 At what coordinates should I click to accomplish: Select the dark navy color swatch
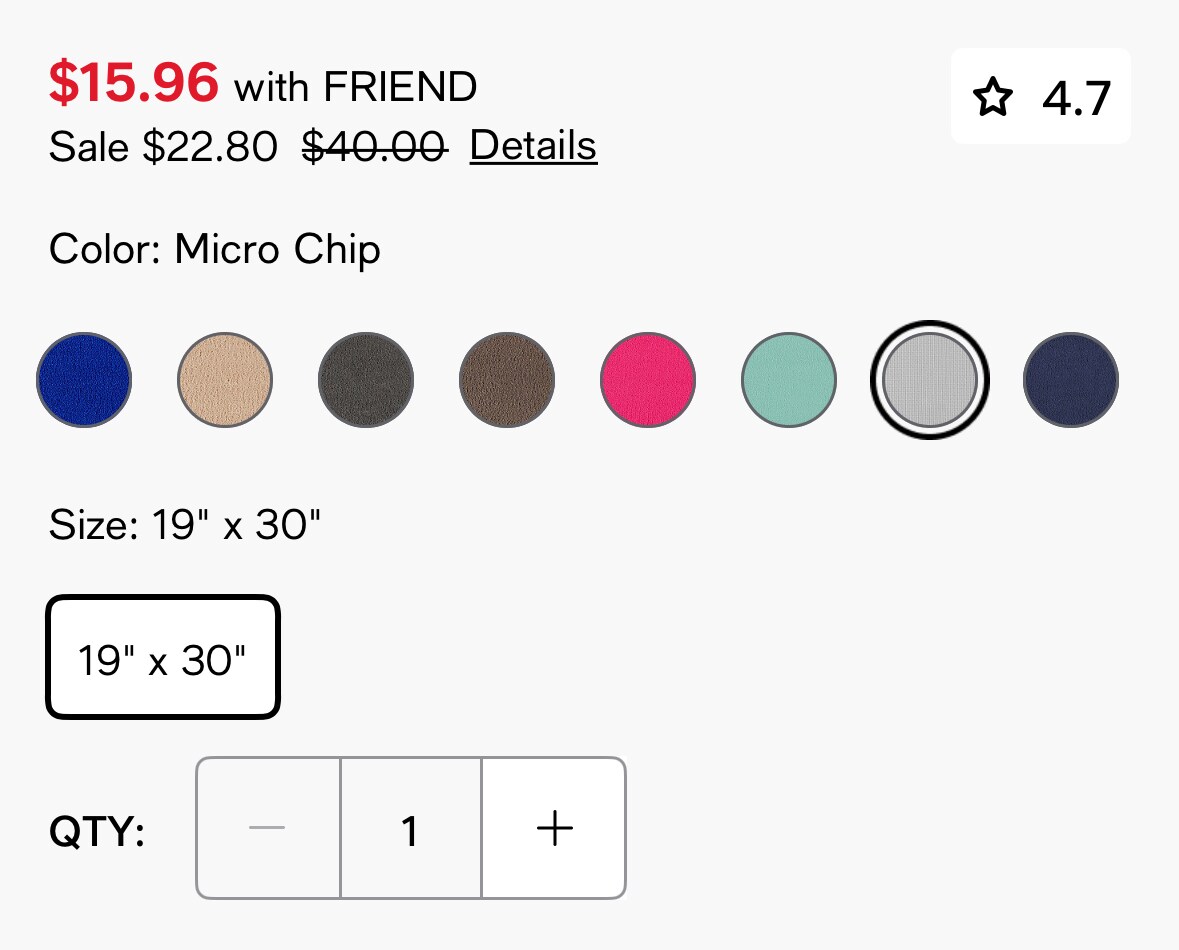(1071, 380)
